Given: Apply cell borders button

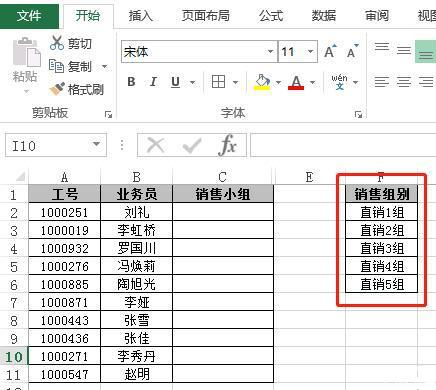Looking at the screenshot, I should point(219,82).
